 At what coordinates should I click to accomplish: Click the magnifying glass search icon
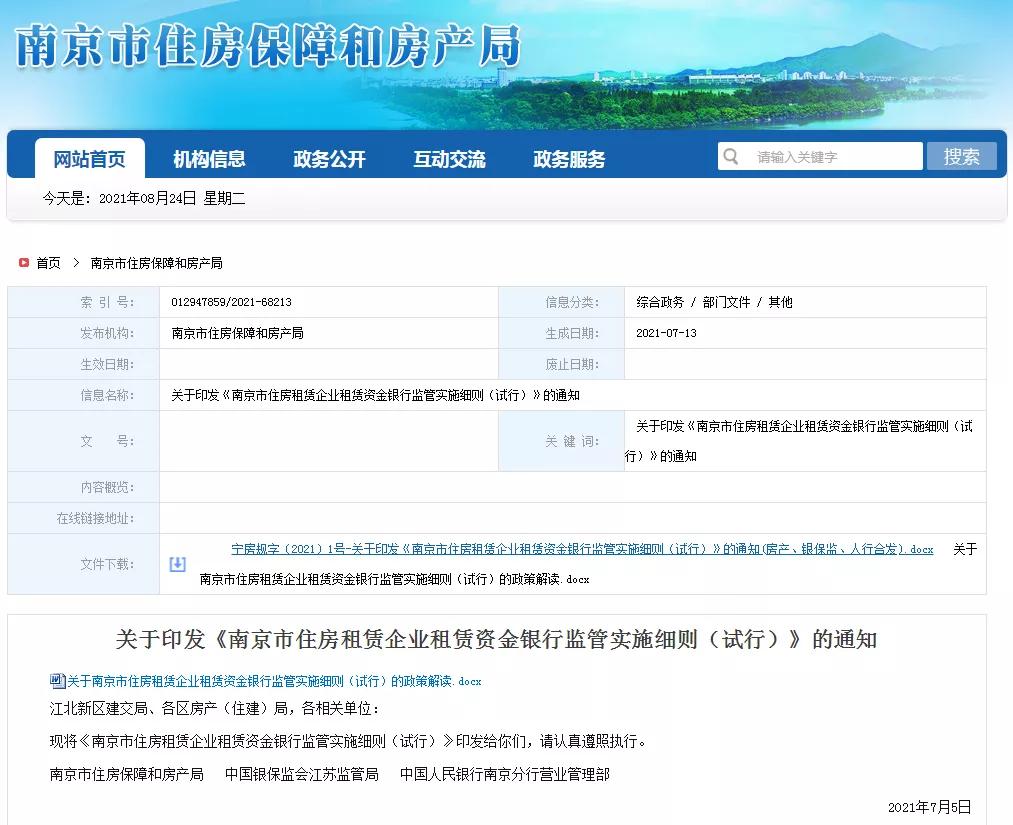click(x=729, y=156)
